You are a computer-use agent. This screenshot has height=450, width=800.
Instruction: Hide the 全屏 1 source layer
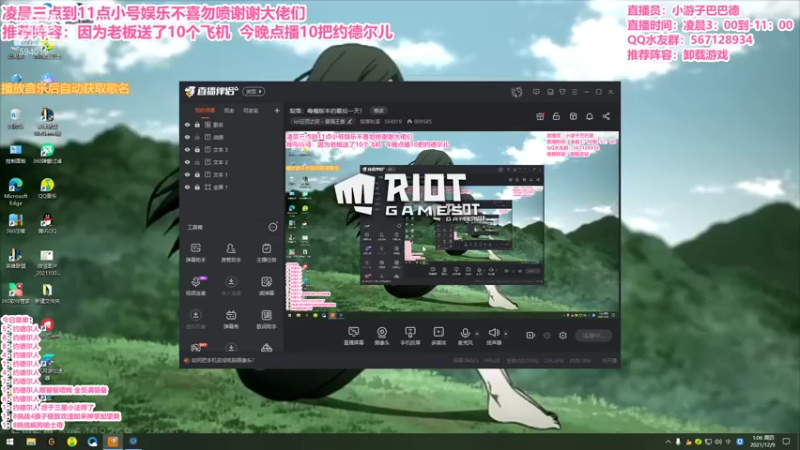(187, 187)
